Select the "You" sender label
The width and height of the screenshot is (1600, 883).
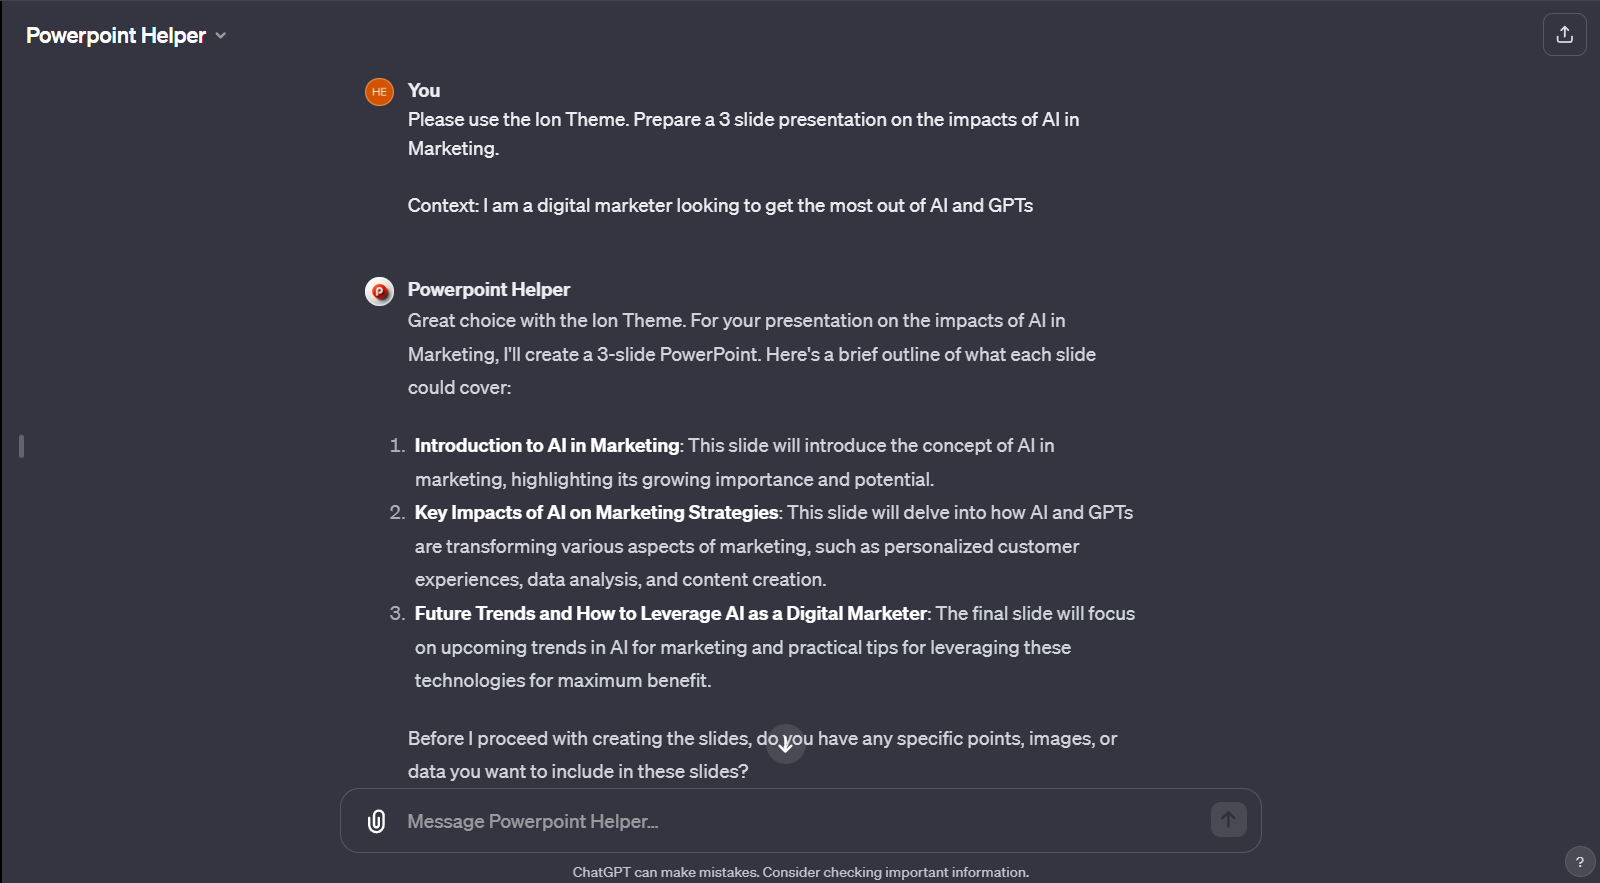point(423,90)
